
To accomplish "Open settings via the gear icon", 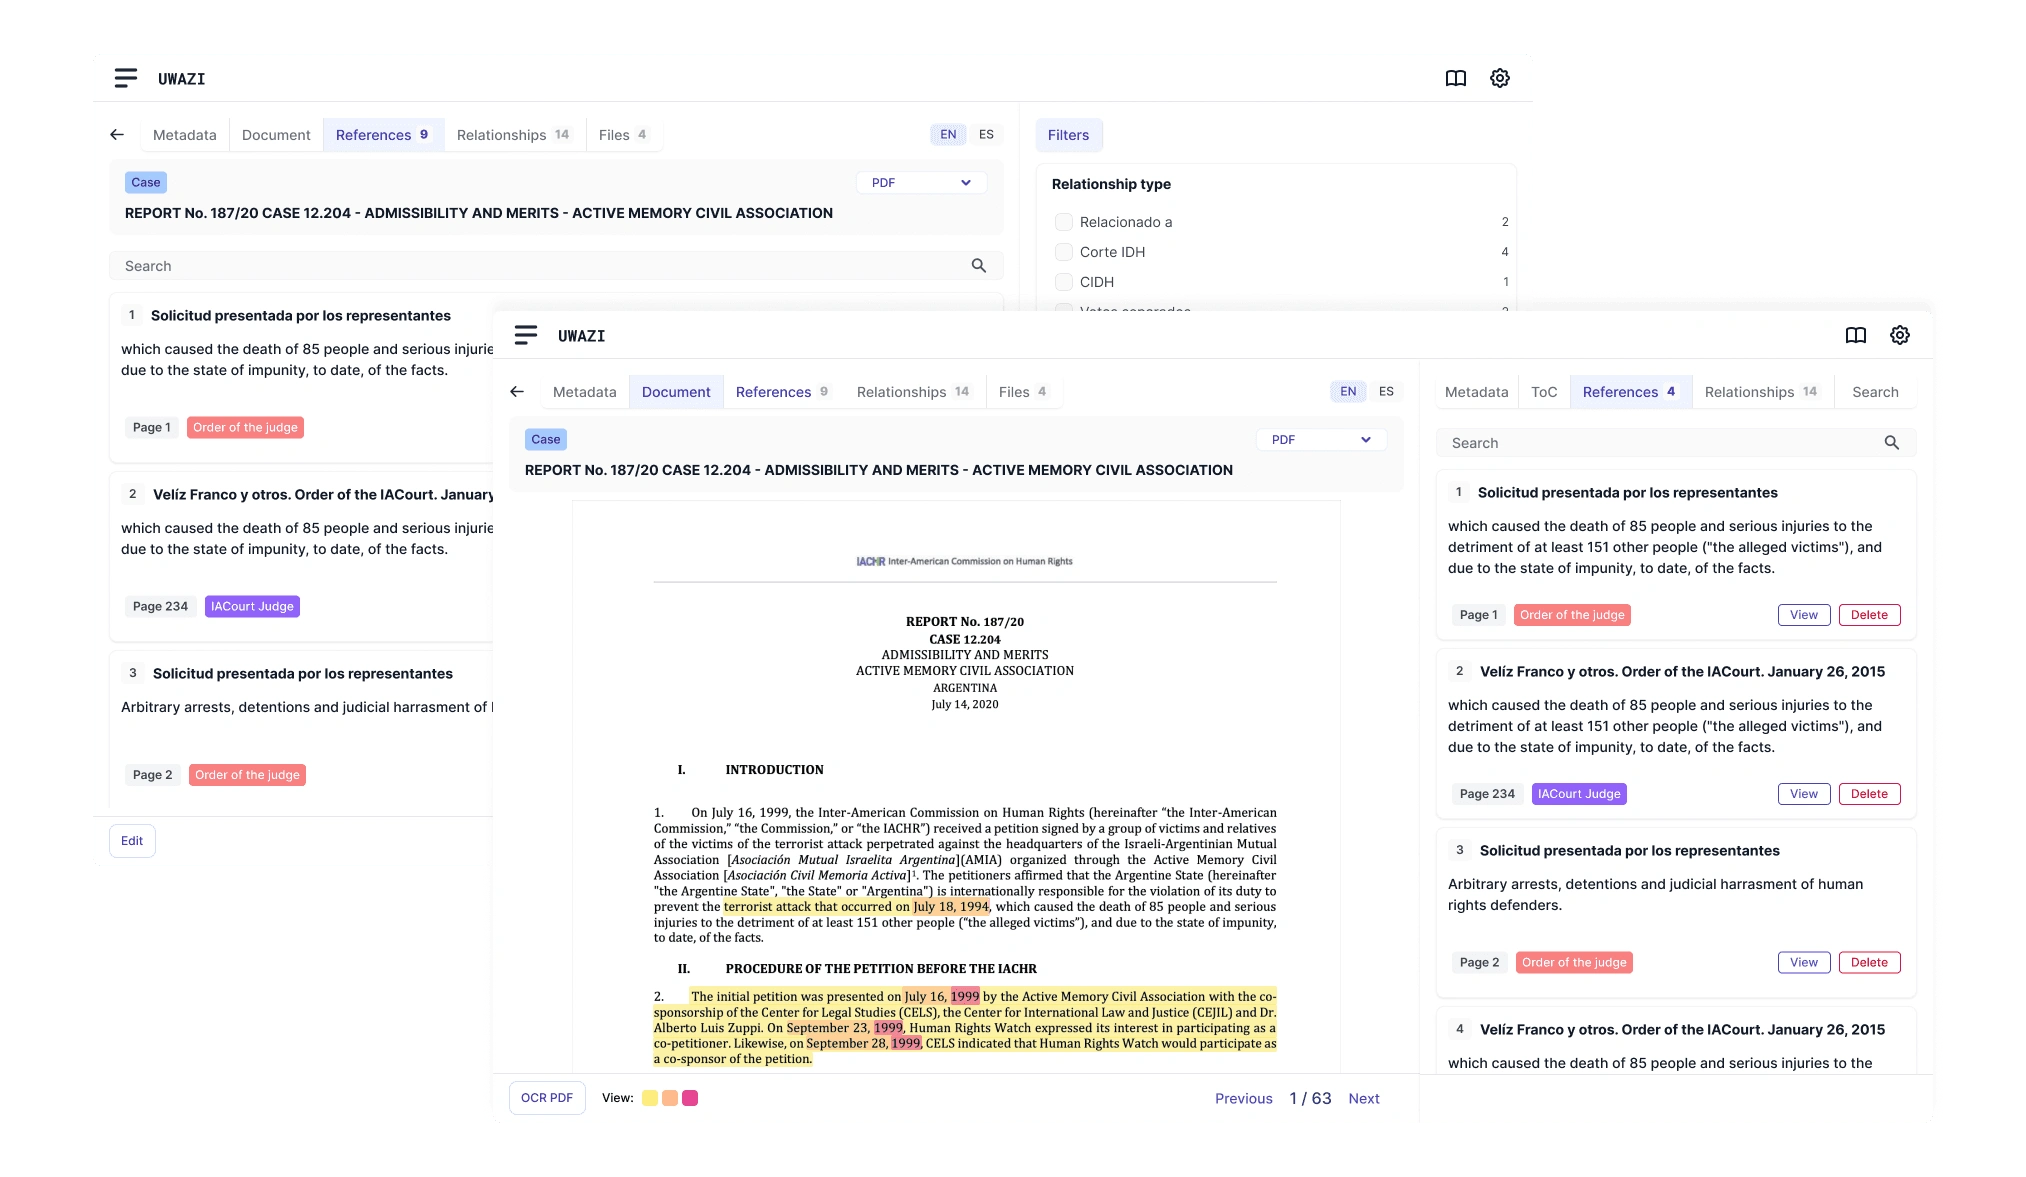I will tap(1499, 77).
